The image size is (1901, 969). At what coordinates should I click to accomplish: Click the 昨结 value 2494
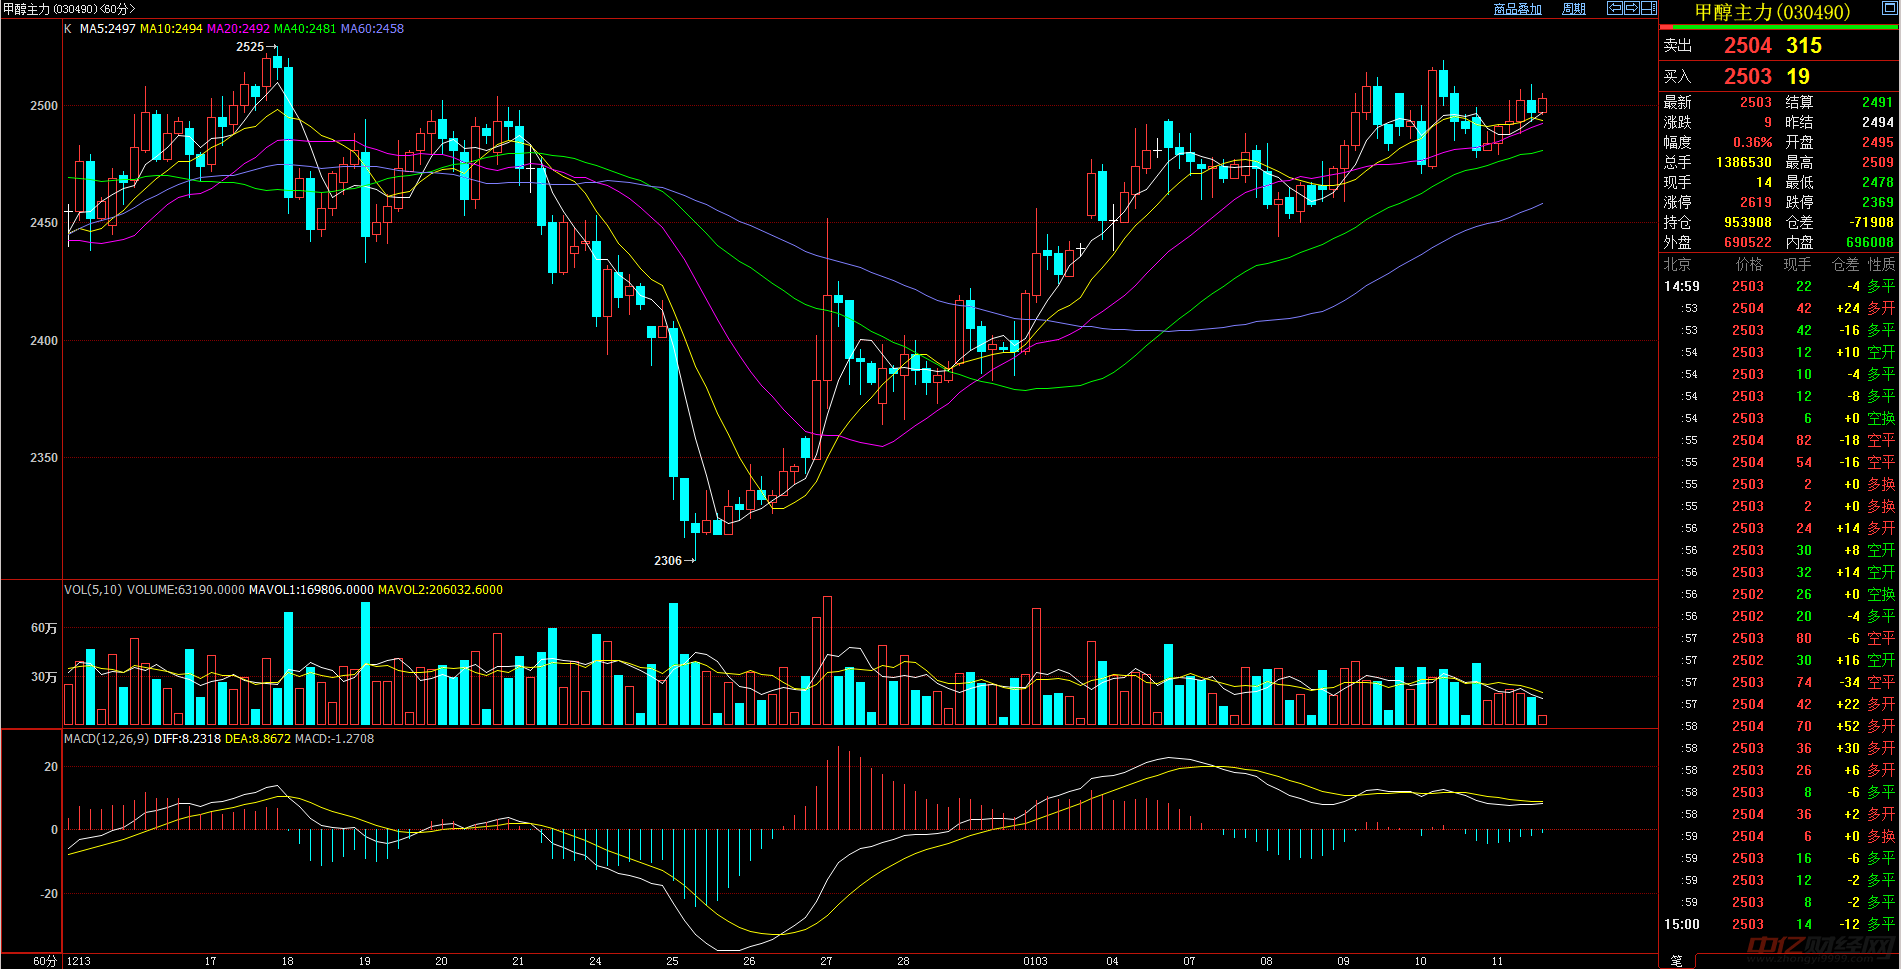[x=1877, y=123]
